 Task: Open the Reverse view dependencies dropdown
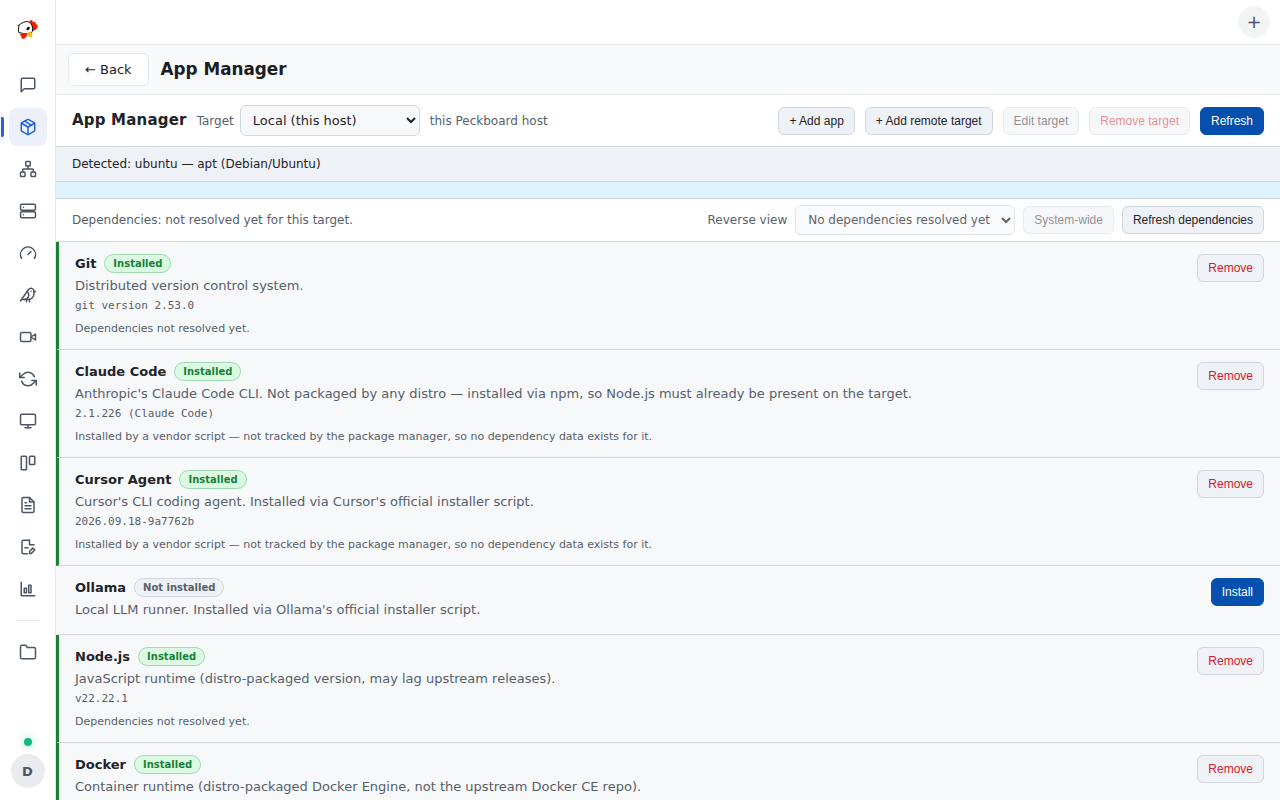(x=905, y=220)
